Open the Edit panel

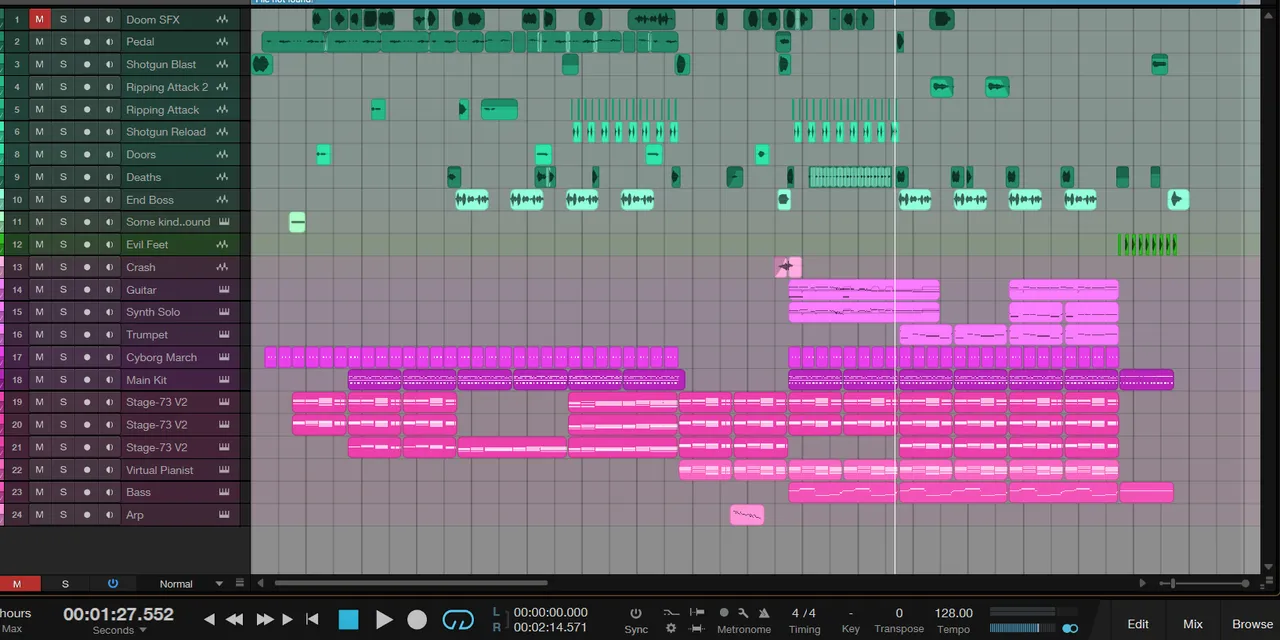(1138, 624)
